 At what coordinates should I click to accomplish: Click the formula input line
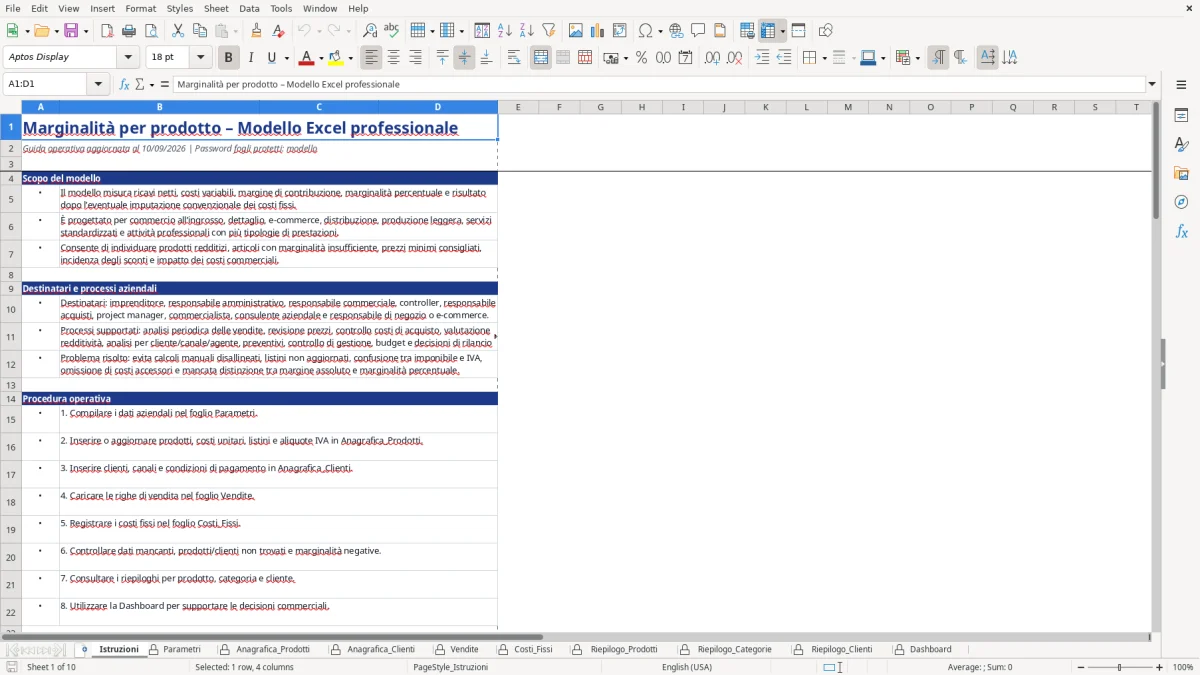click(x=659, y=84)
